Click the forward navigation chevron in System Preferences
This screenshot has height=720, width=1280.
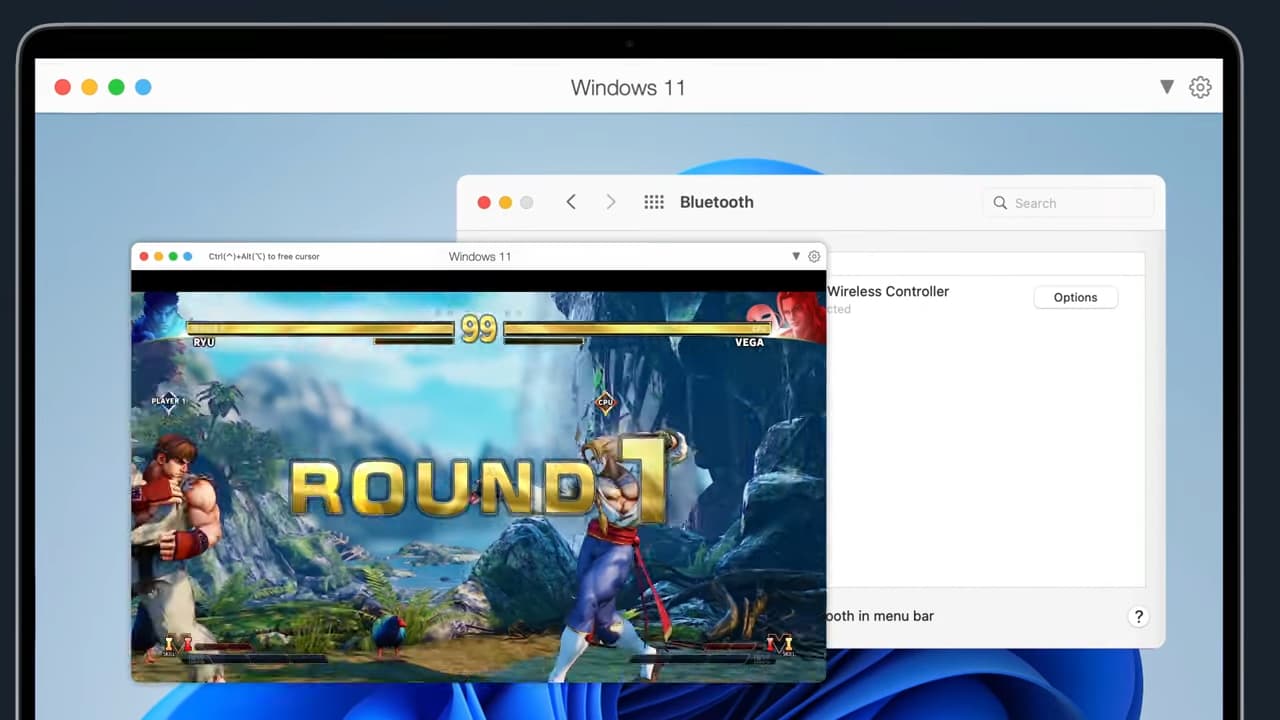tap(610, 202)
